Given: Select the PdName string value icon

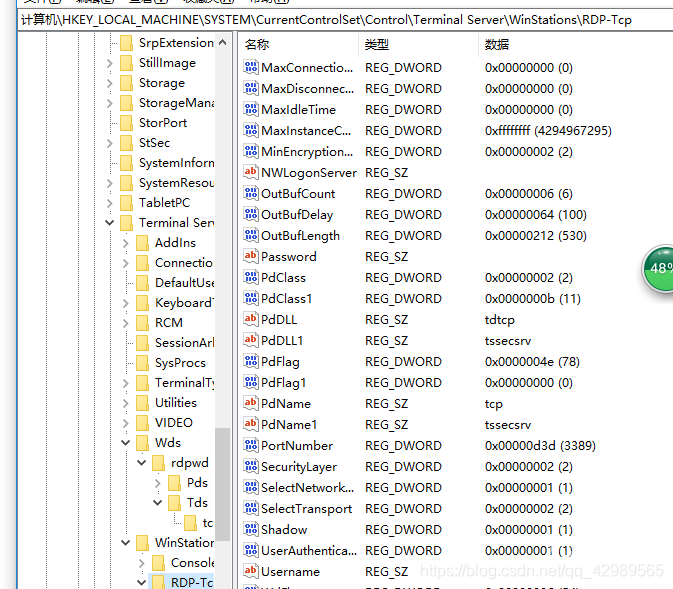Looking at the screenshot, I should (x=251, y=404).
